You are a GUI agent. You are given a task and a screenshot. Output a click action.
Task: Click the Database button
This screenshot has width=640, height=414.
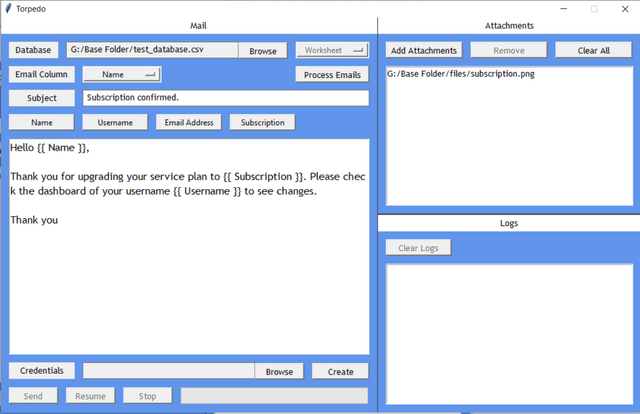(33, 50)
